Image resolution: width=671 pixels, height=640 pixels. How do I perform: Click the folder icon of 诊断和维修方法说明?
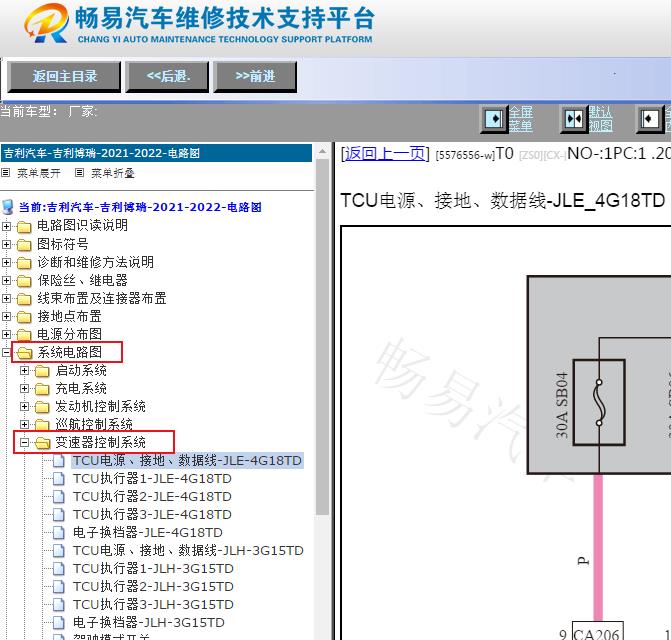tap(24, 263)
